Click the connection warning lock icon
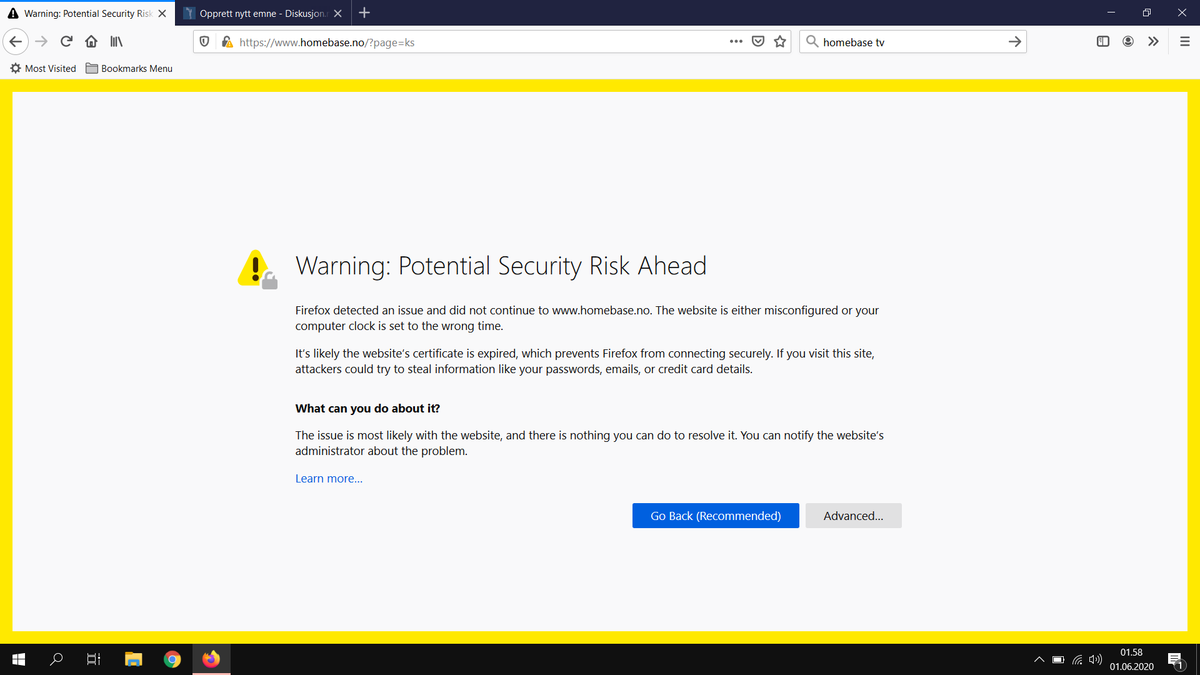The width and height of the screenshot is (1200, 675). pyautogui.click(x=227, y=42)
